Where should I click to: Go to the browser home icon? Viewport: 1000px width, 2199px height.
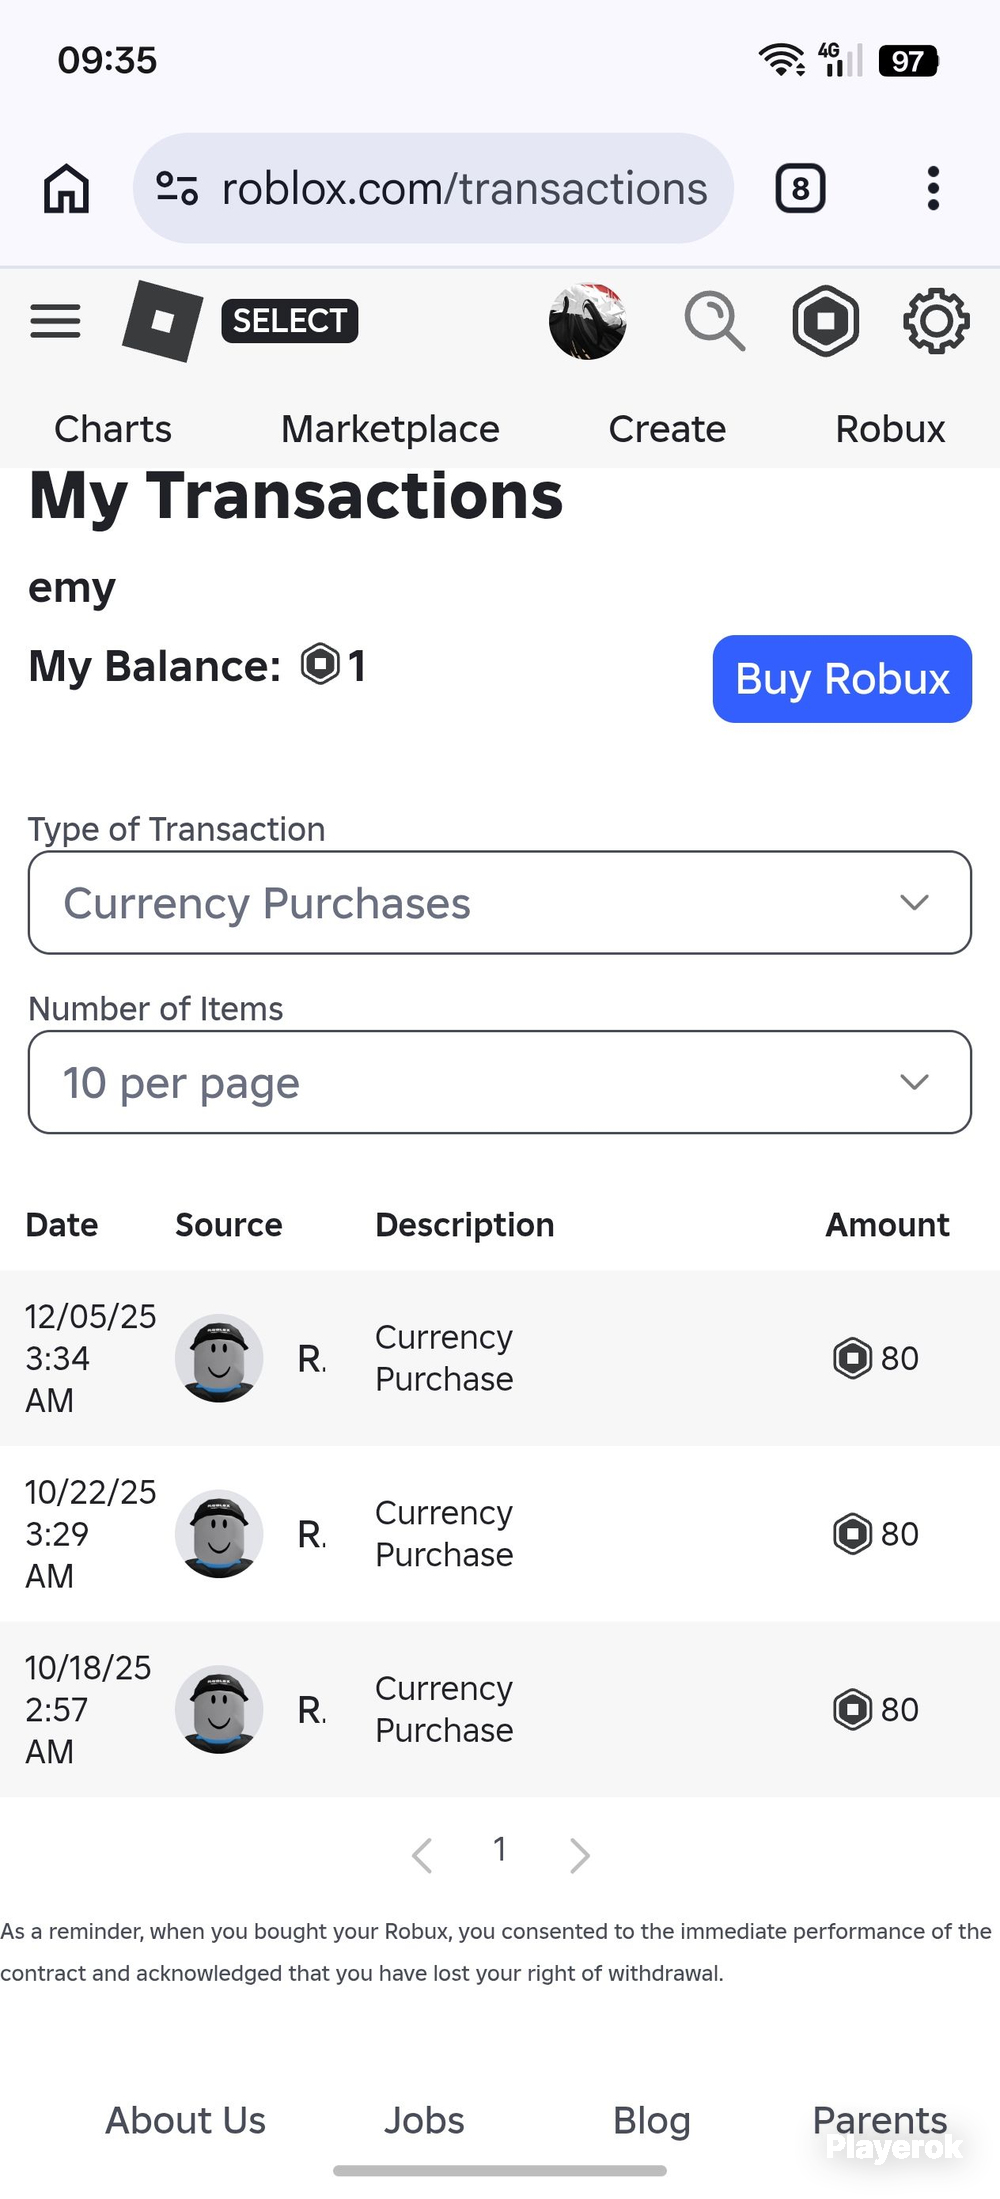67,188
